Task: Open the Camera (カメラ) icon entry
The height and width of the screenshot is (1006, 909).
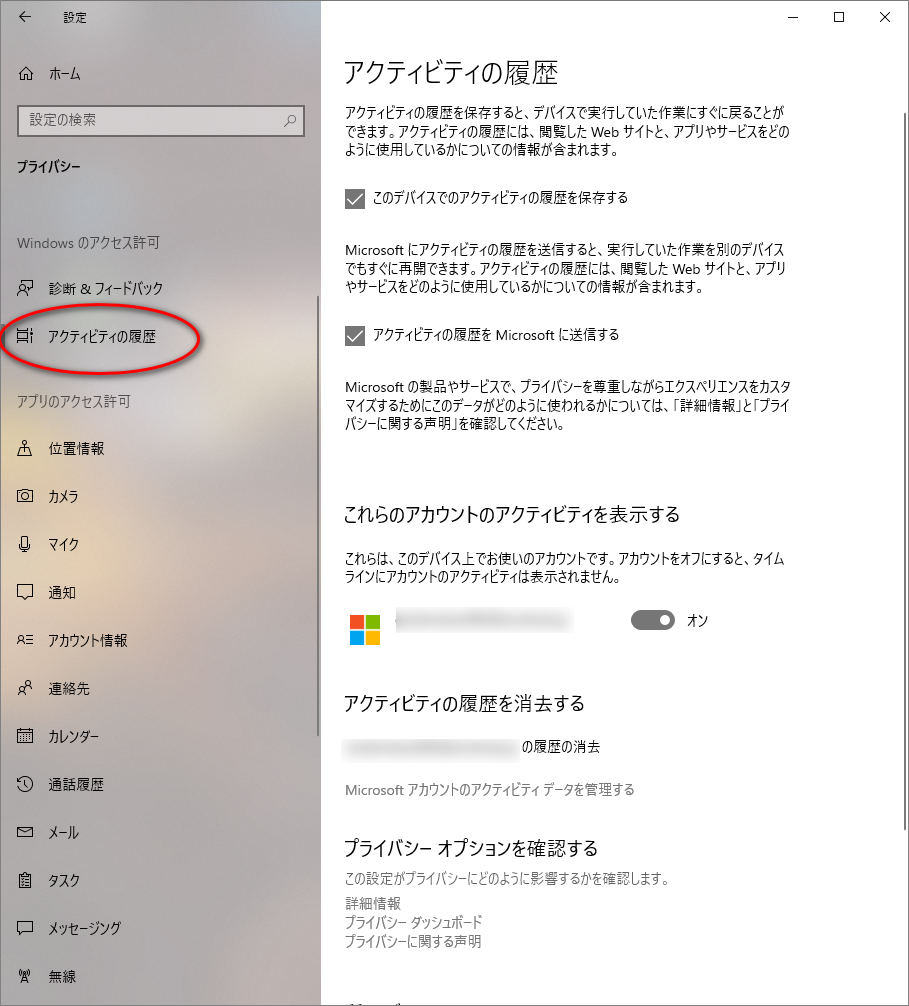Action: point(27,497)
